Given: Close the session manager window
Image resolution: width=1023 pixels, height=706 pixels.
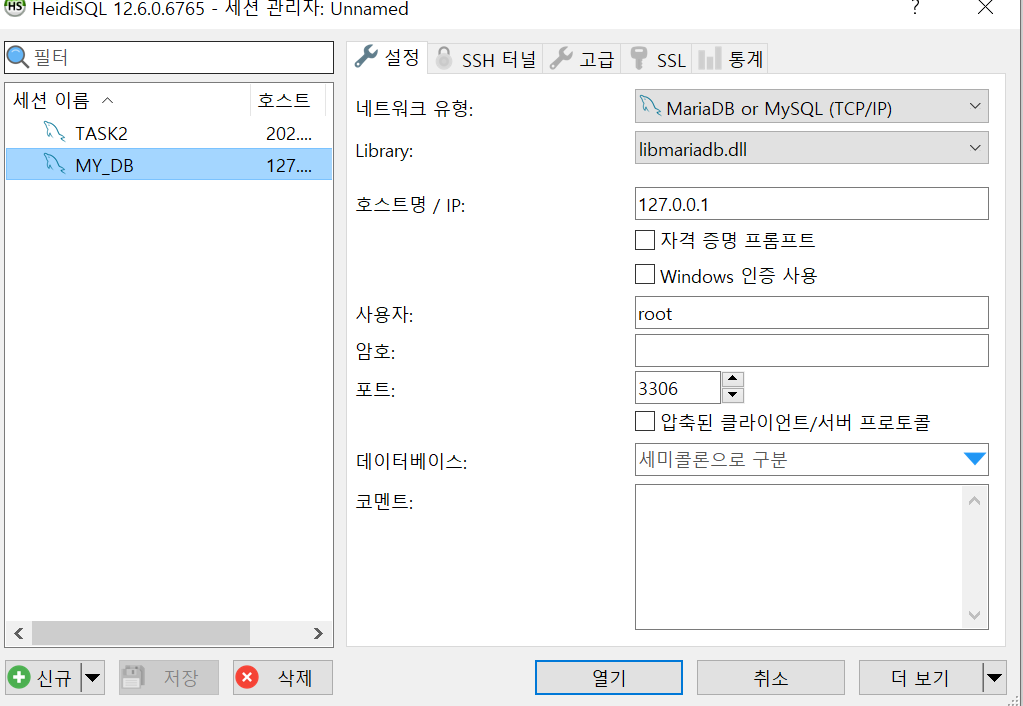Looking at the screenshot, I should [985, 8].
